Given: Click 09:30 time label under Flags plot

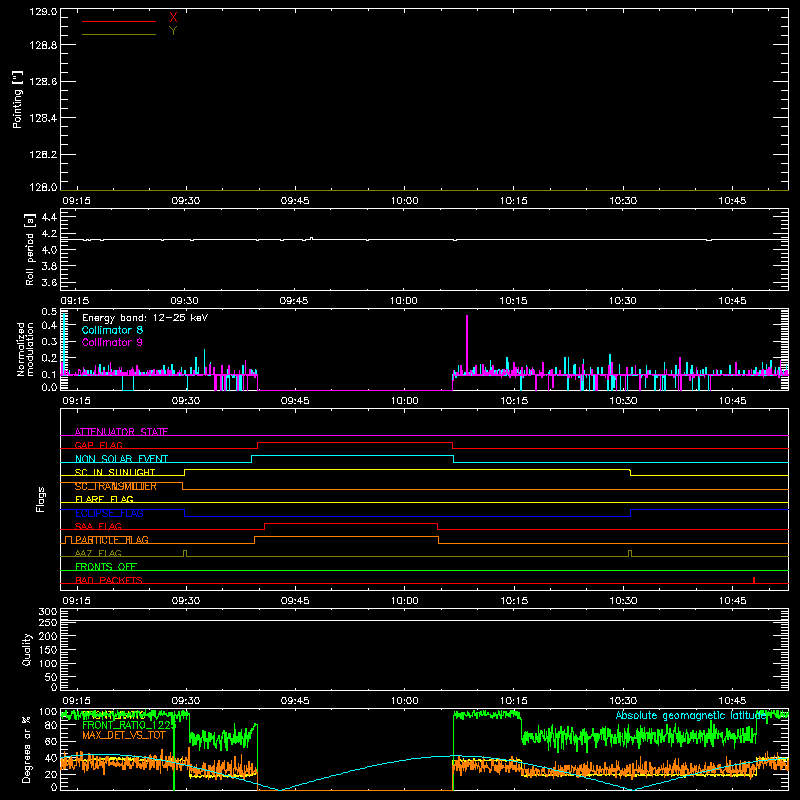Looking at the screenshot, I should (186, 601).
